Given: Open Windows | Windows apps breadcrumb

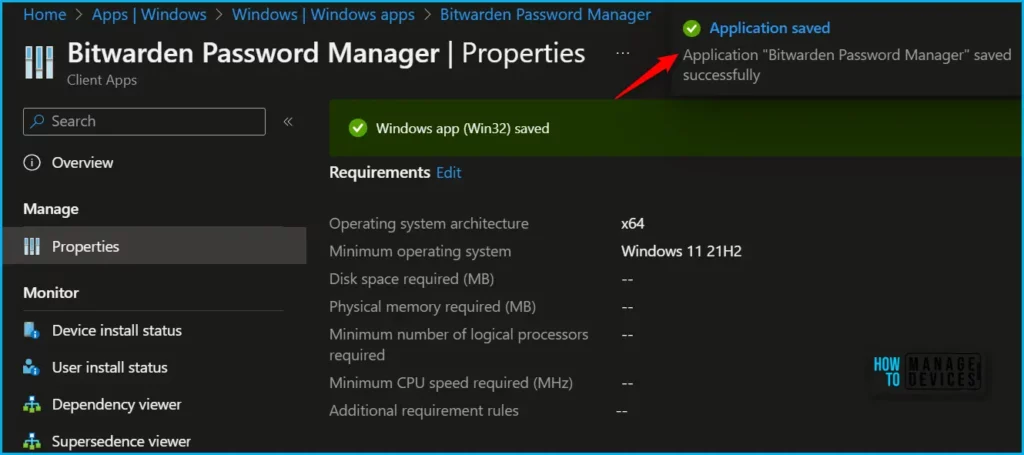Looking at the screenshot, I should (323, 14).
